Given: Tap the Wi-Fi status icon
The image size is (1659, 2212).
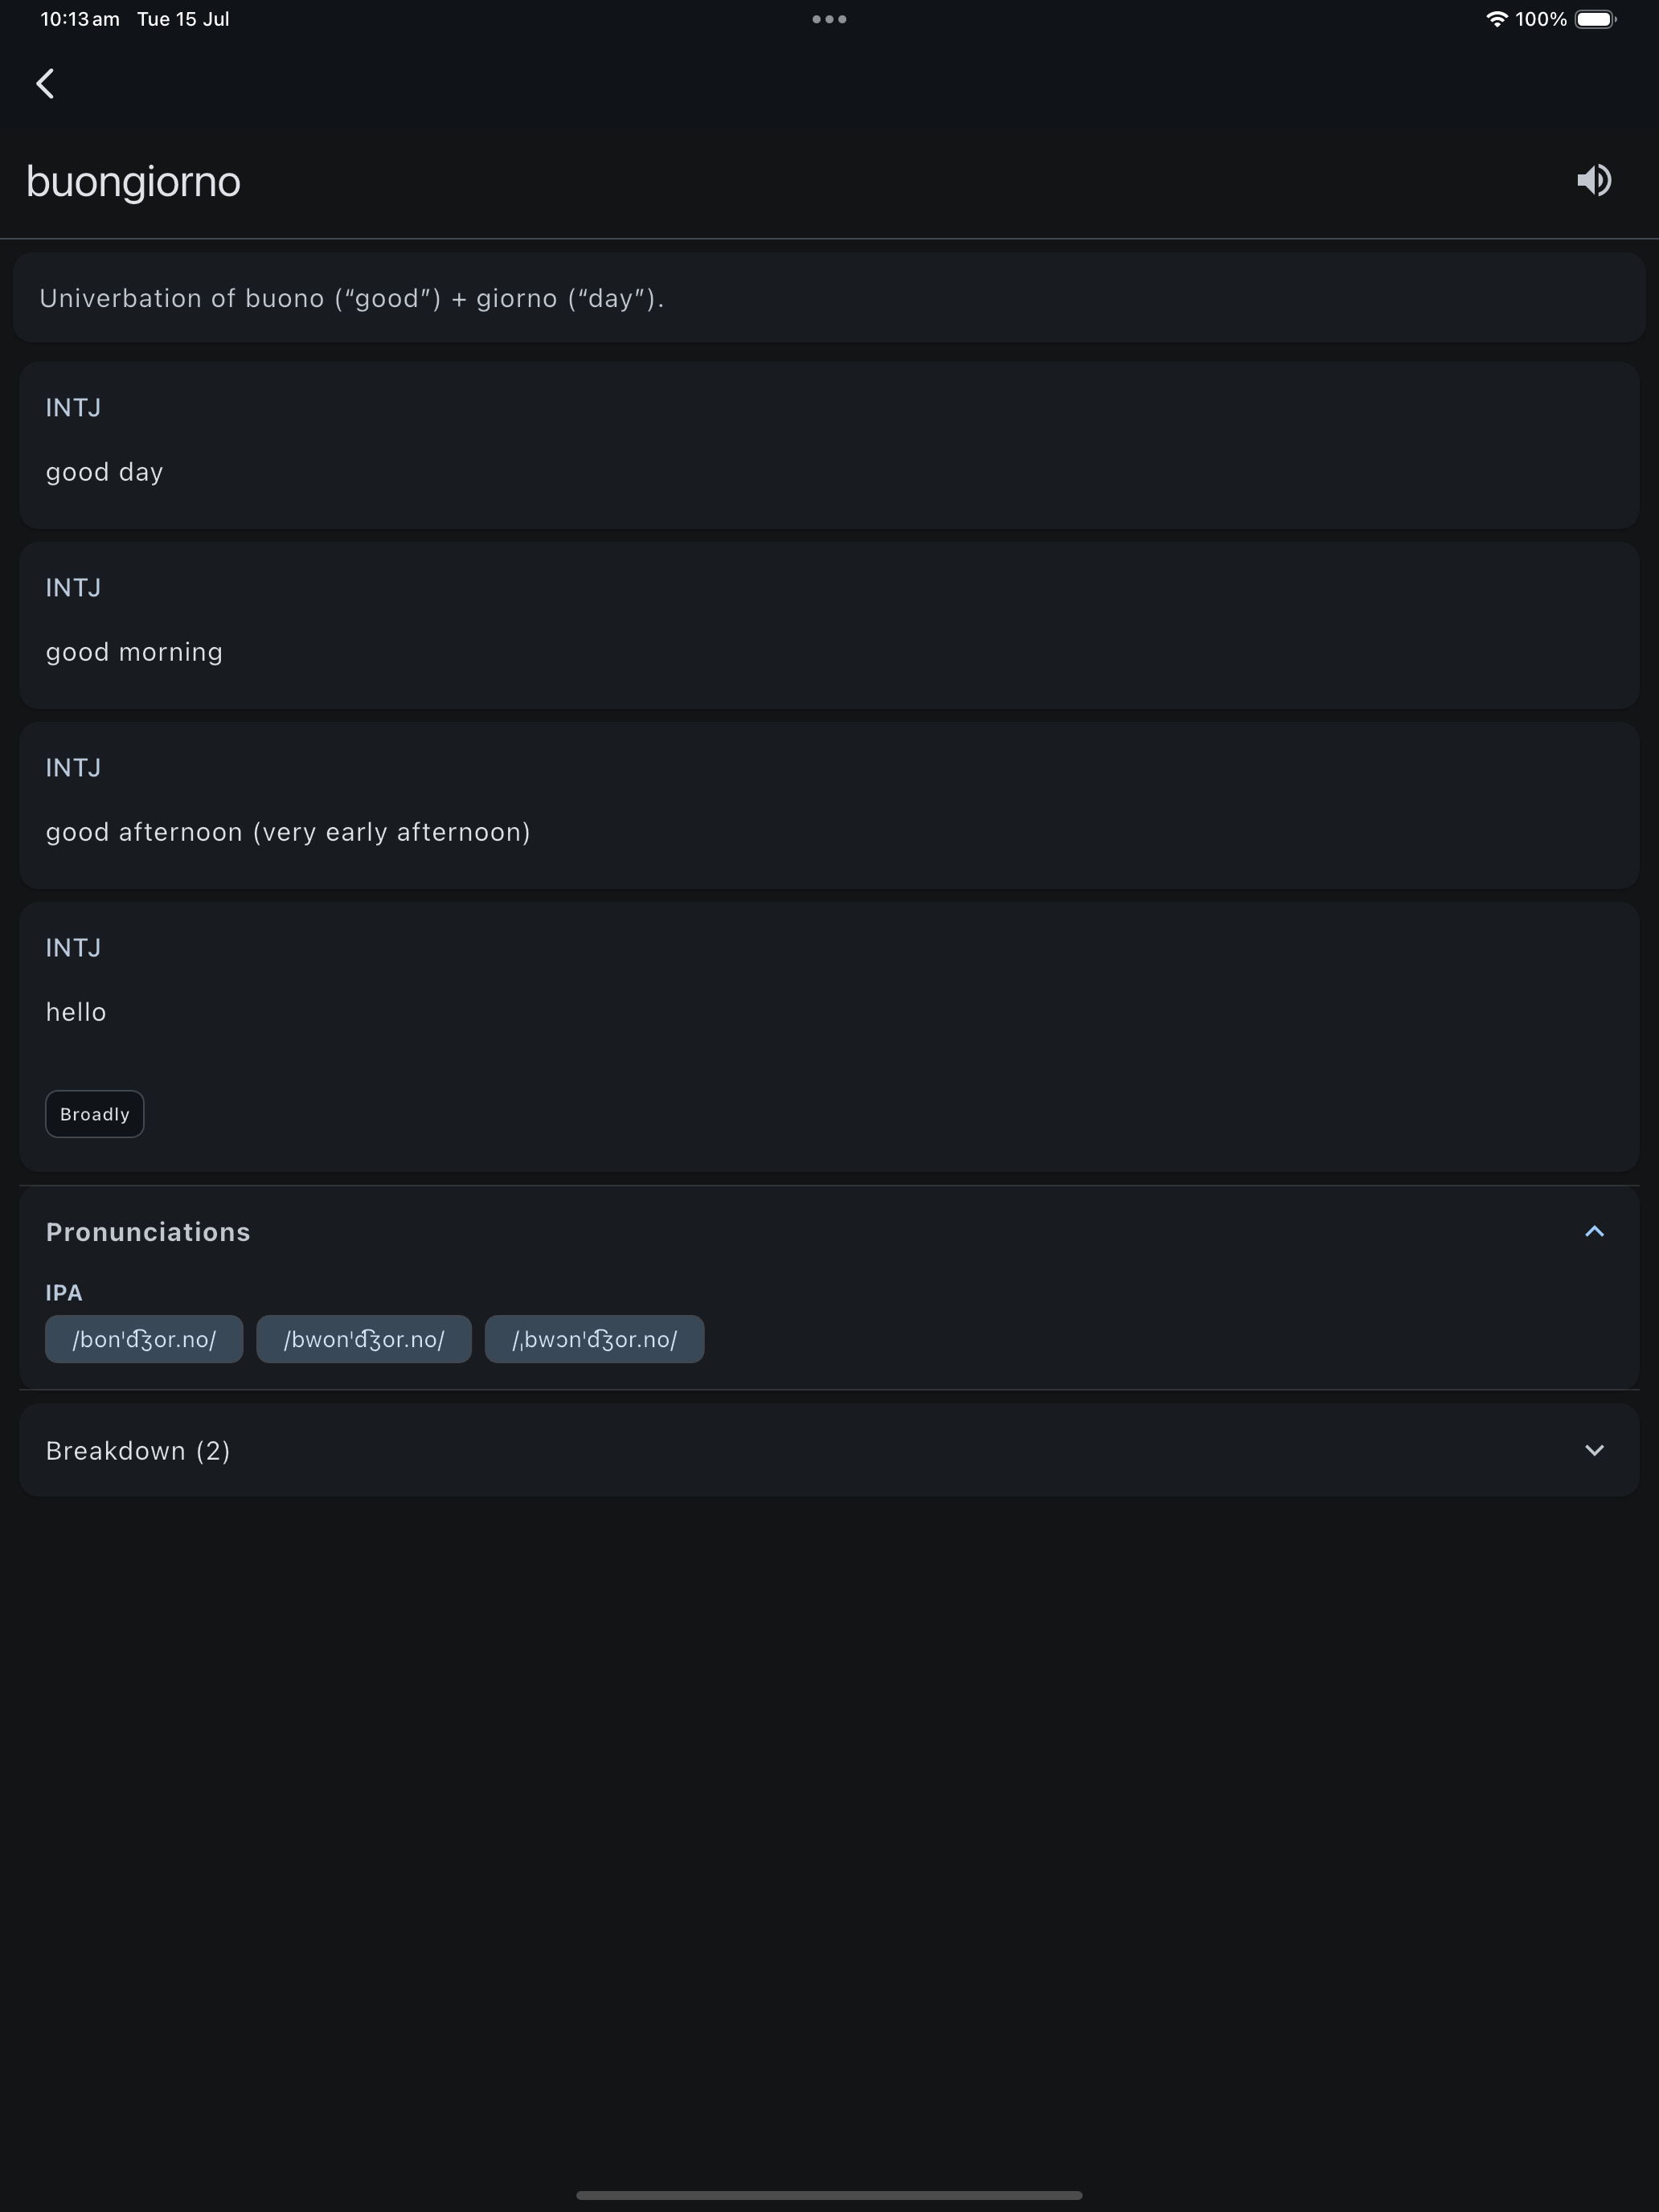Looking at the screenshot, I should click(1494, 18).
